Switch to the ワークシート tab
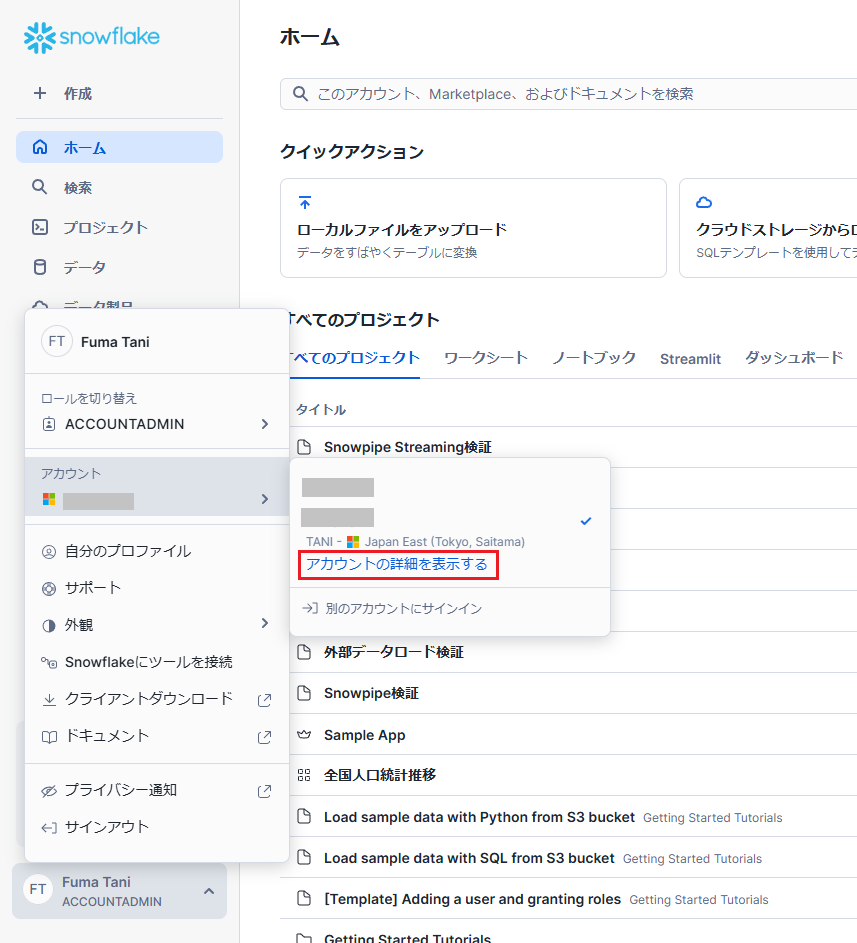 tap(485, 358)
